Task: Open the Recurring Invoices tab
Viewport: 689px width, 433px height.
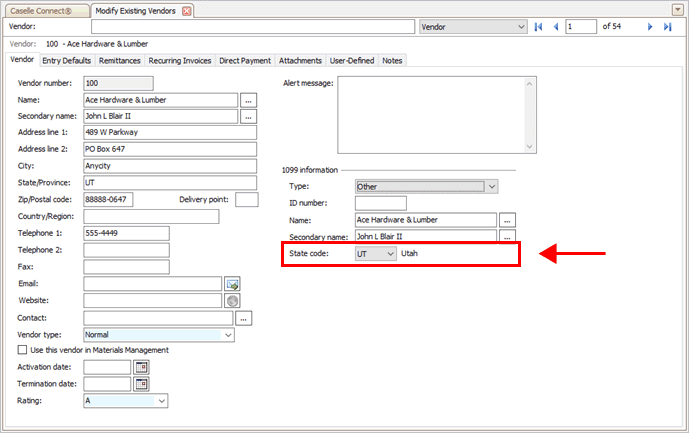Action: click(180, 61)
